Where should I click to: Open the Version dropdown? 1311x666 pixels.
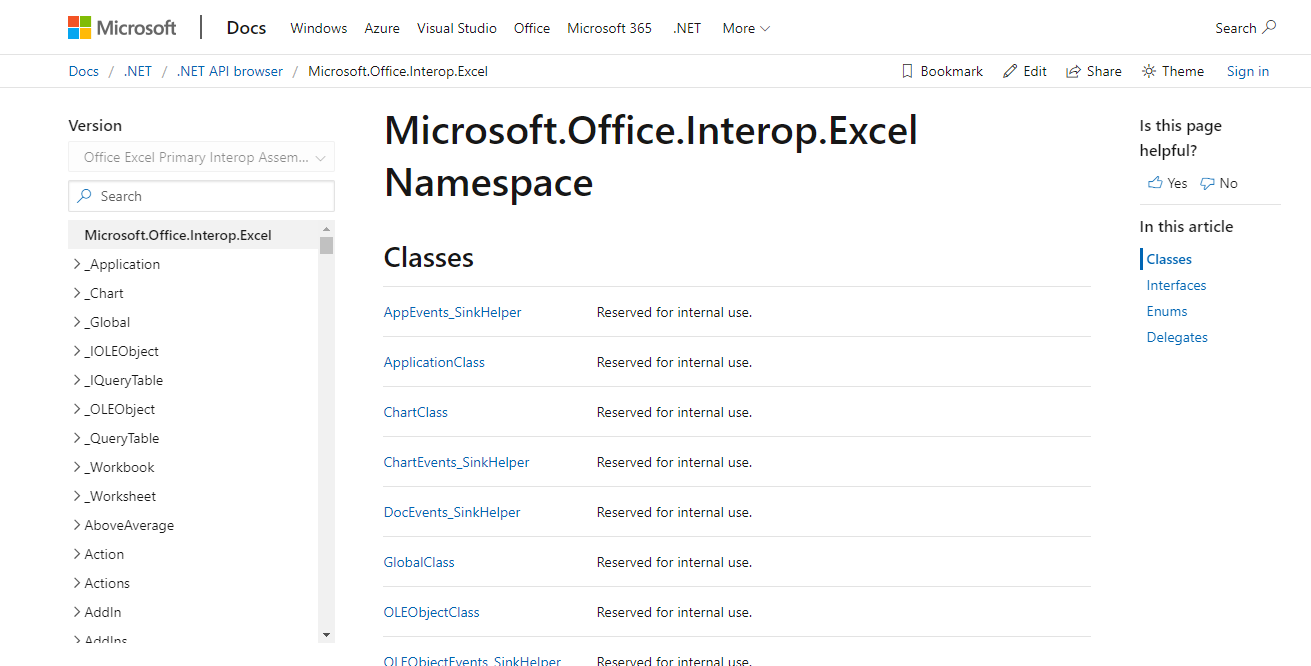pyautogui.click(x=200, y=157)
